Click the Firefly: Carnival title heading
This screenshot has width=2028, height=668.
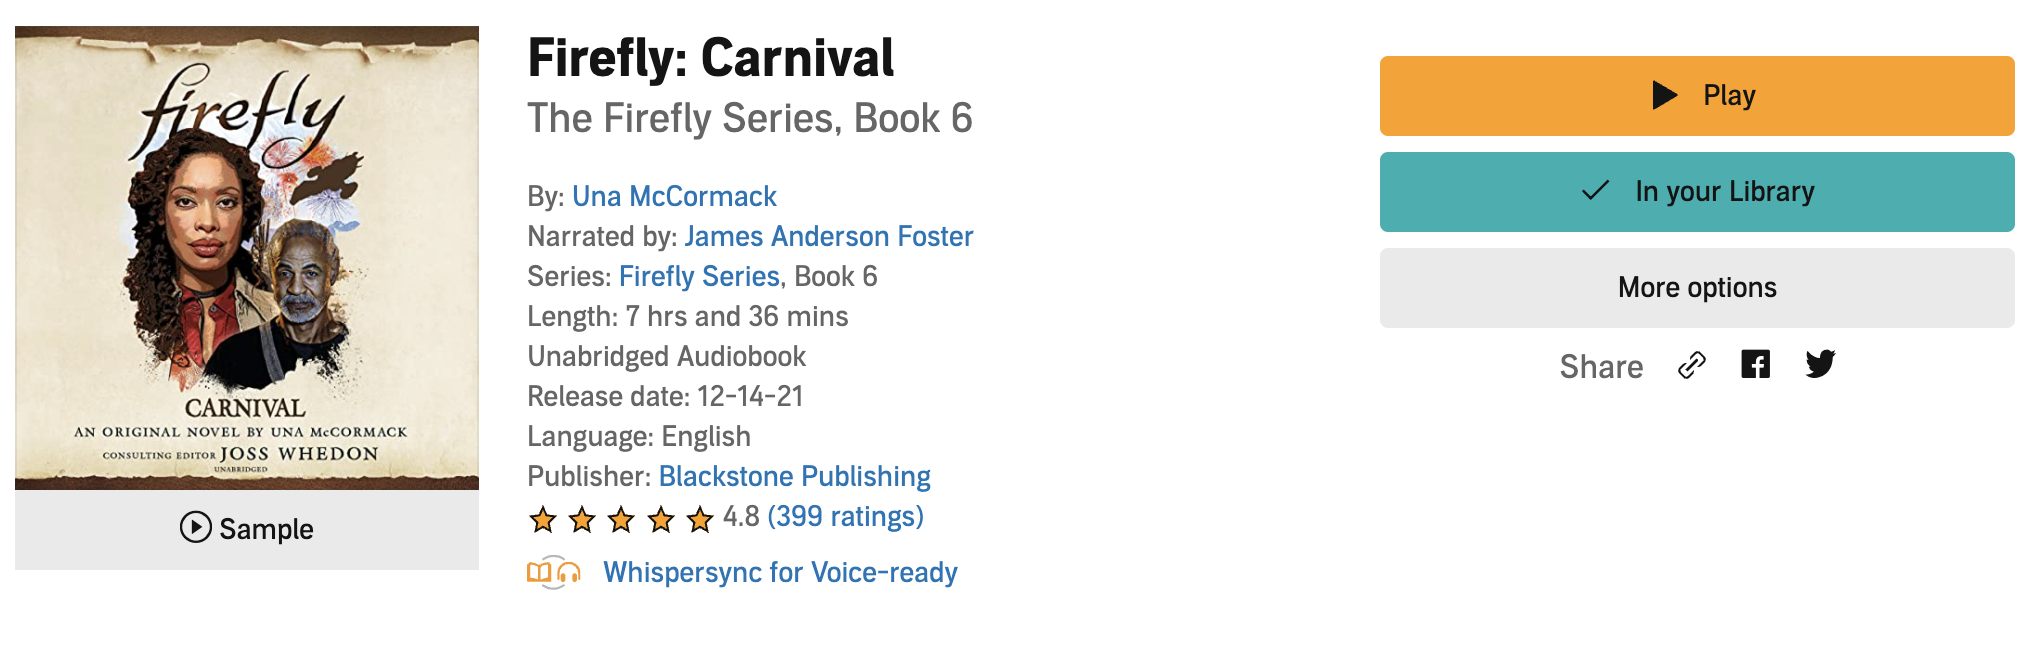point(710,58)
